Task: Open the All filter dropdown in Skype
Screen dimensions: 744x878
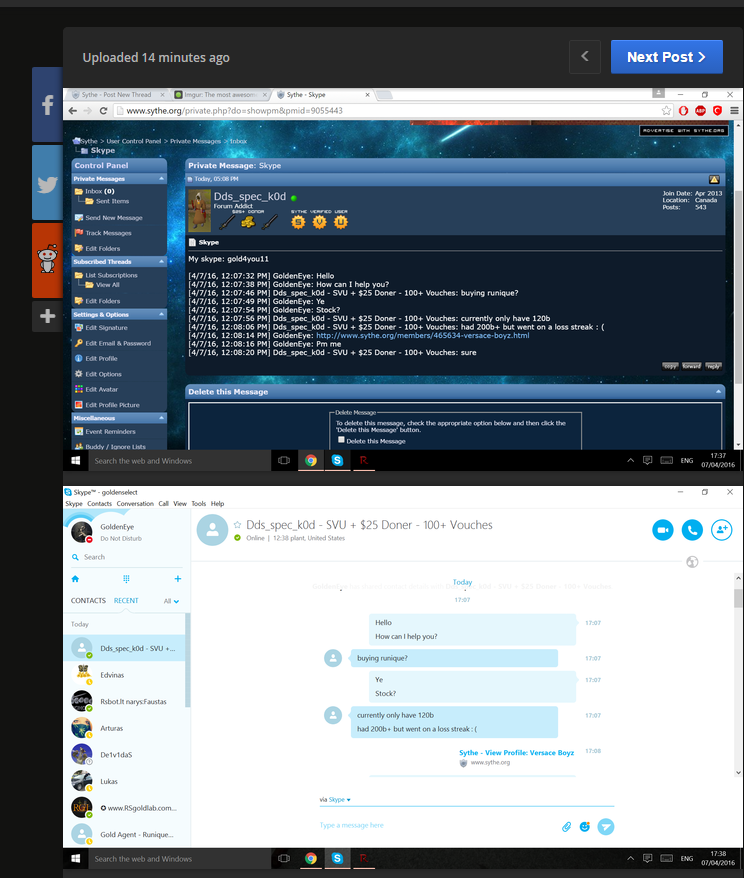Action: click(x=171, y=601)
